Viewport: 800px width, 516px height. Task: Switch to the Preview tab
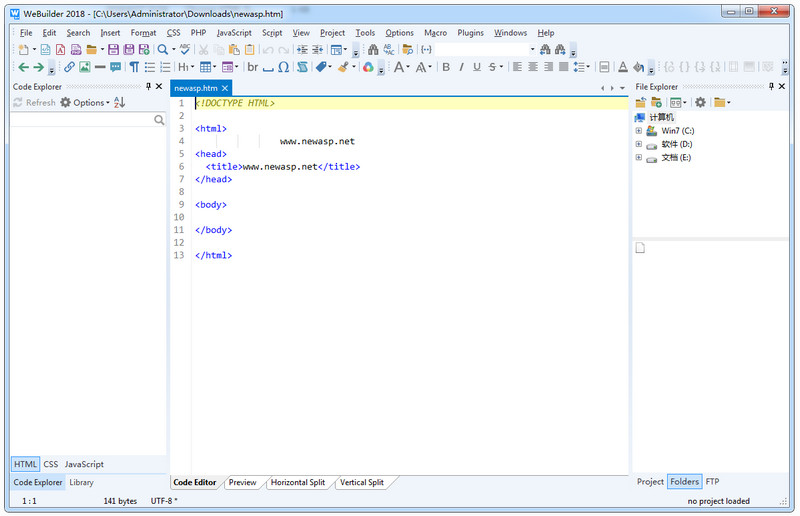[x=242, y=482]
